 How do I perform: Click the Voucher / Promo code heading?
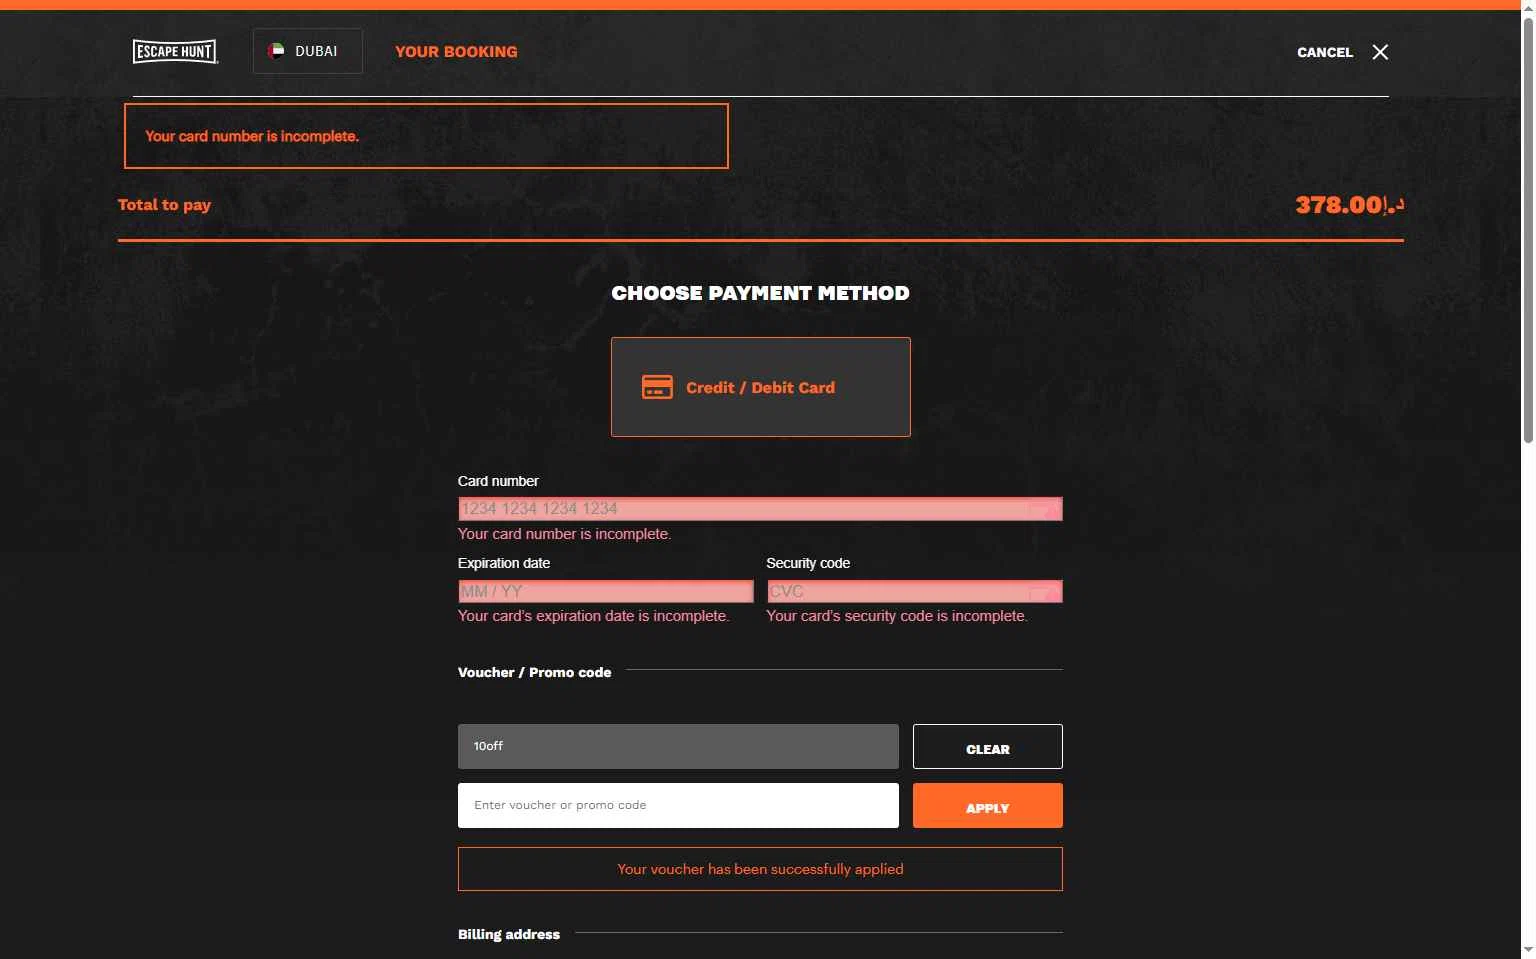coord(534,672)
